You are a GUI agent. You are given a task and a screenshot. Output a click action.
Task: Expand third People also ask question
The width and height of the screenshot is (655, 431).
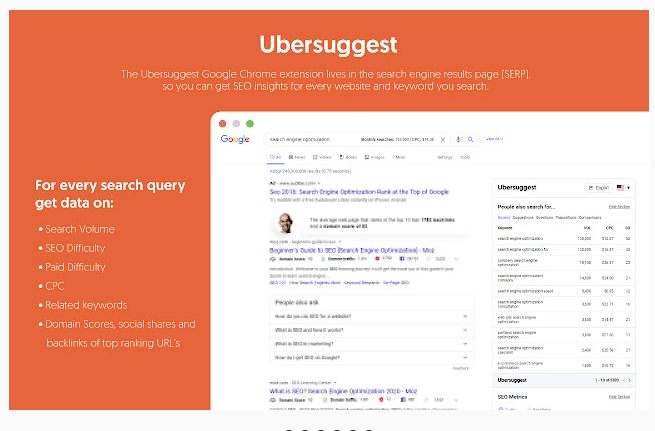click(x=371, y=344)
